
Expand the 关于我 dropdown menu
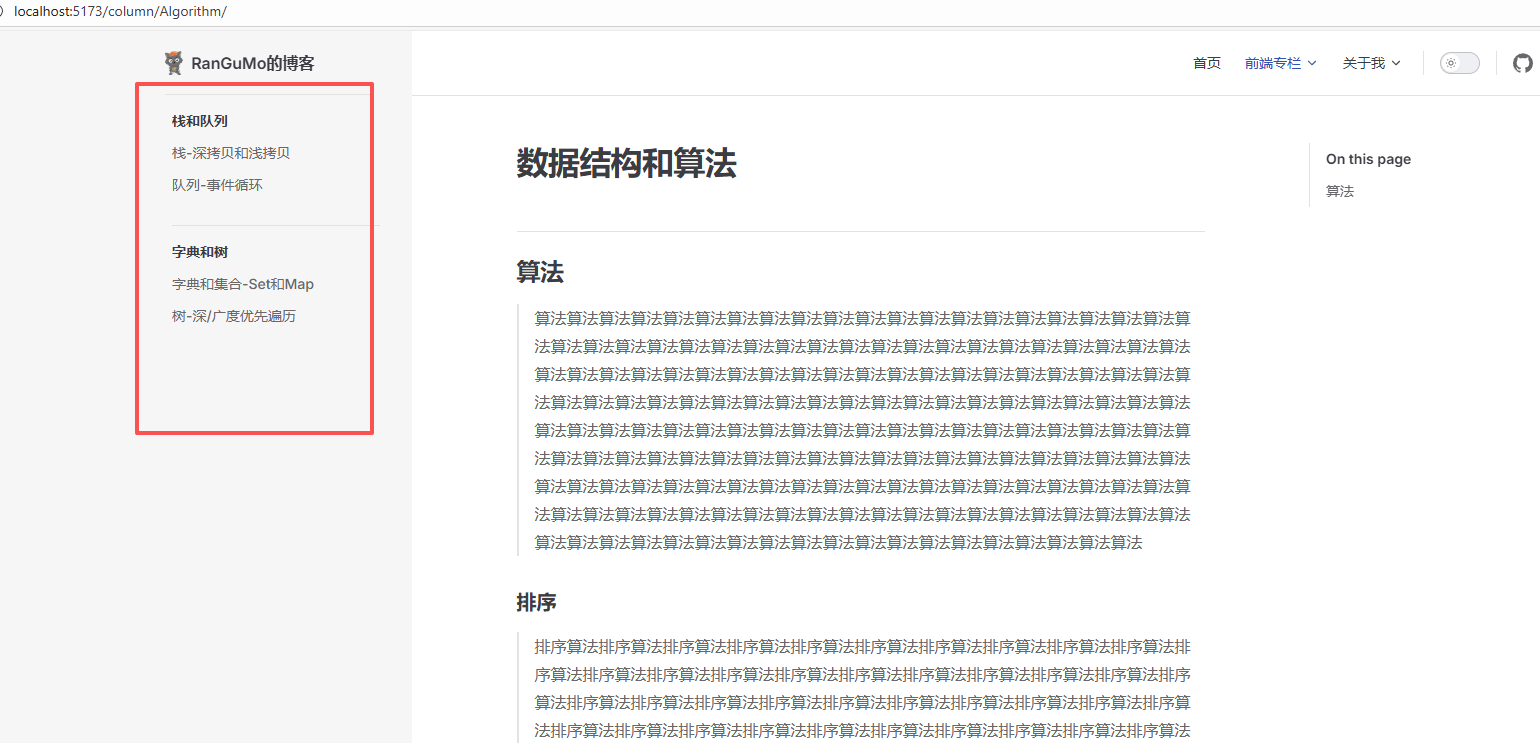click(1371, 63)
